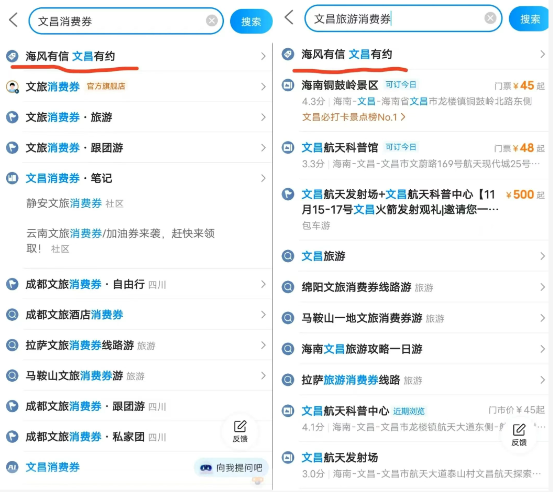Tap back arrow beside 文昌旅游消费券 search box
Viewport: 553px width, 492px height.
point(289,17)
